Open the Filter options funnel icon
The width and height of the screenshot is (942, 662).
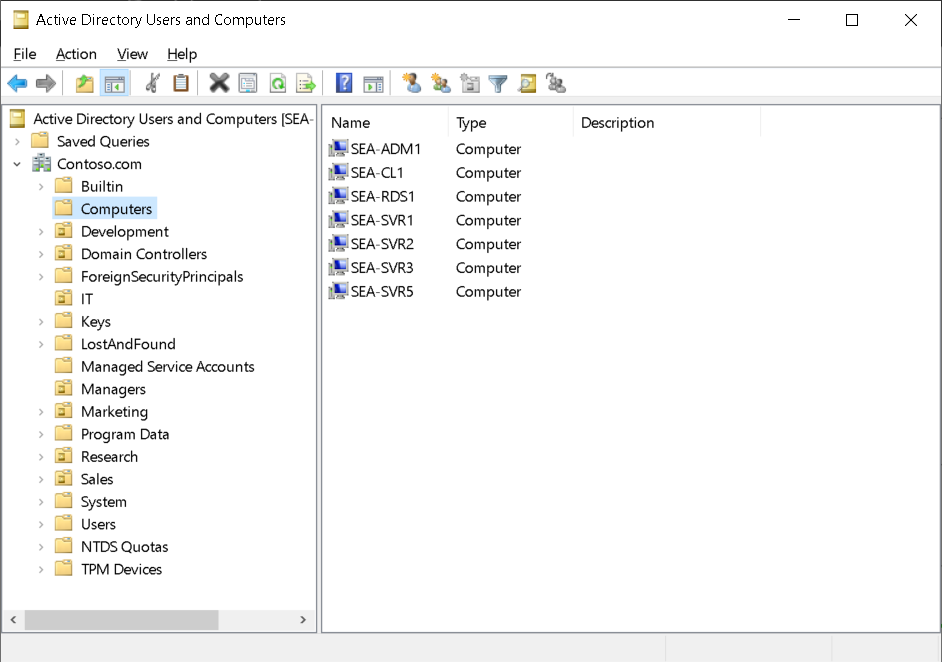497,83
